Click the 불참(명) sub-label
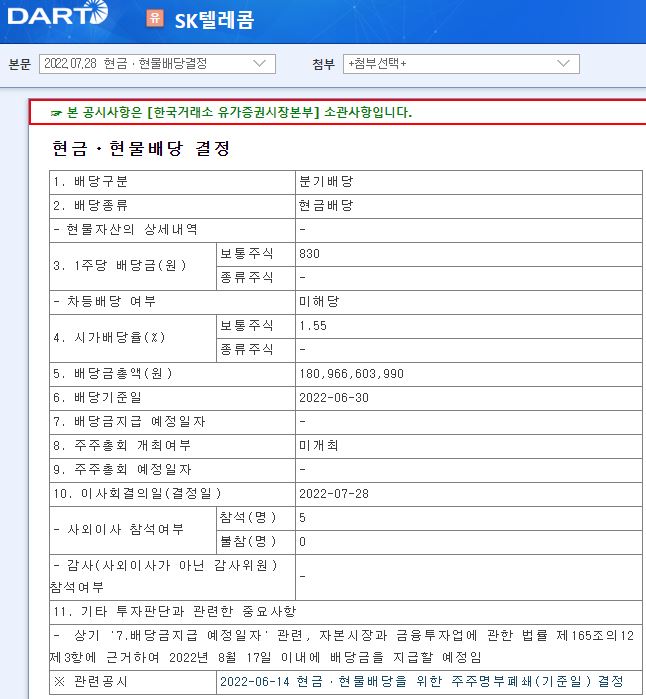 pos(248,542)
